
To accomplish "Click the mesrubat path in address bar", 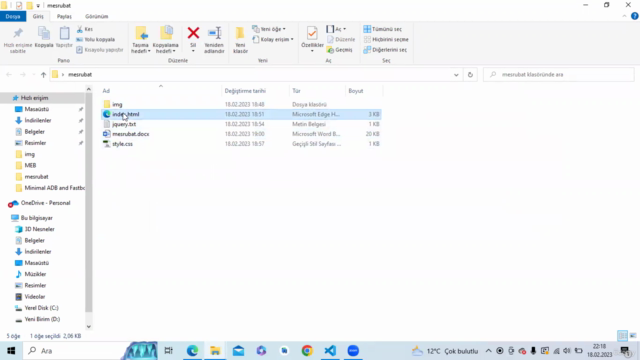I will 80,75.
